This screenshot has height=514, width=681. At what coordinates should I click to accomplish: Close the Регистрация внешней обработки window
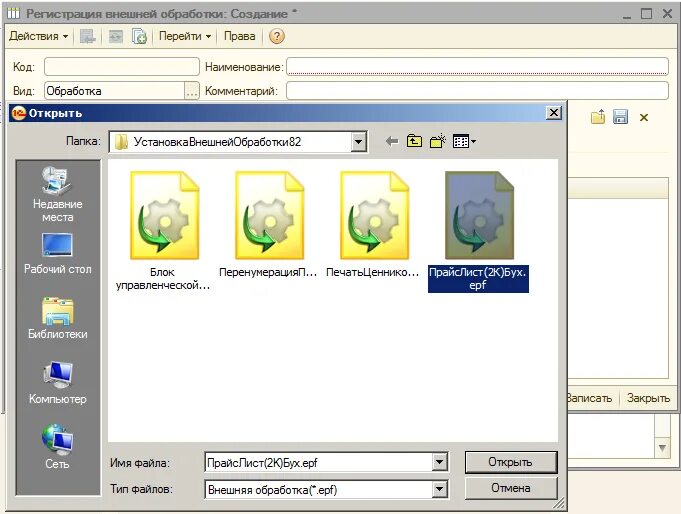668,14
